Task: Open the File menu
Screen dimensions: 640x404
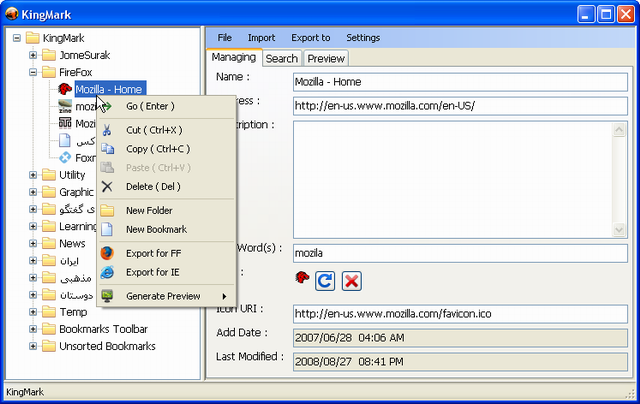Action: (x=224, y=38)
